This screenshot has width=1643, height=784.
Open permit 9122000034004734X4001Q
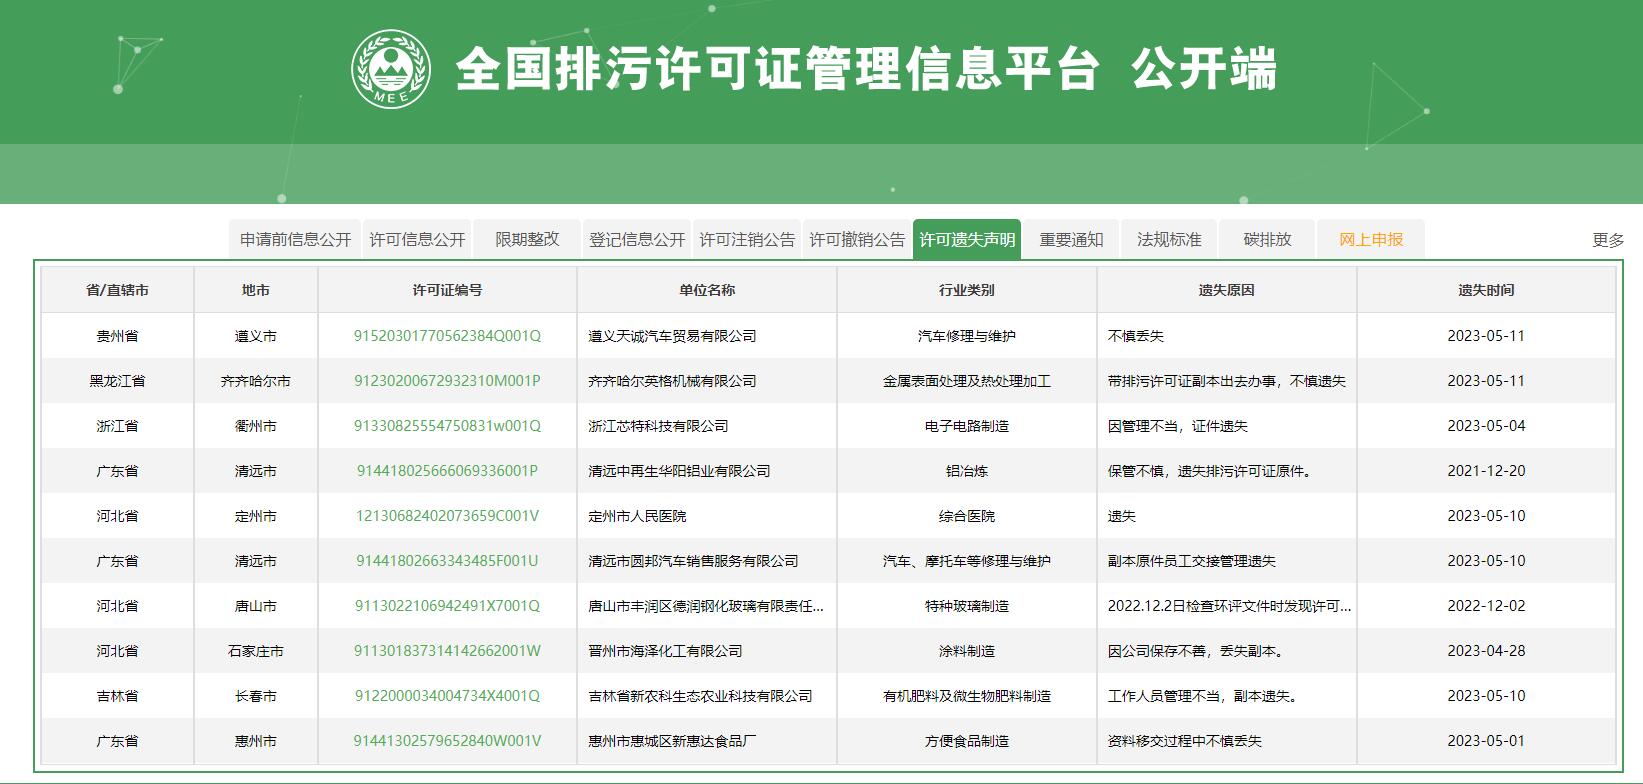click(x=447, y=696)
